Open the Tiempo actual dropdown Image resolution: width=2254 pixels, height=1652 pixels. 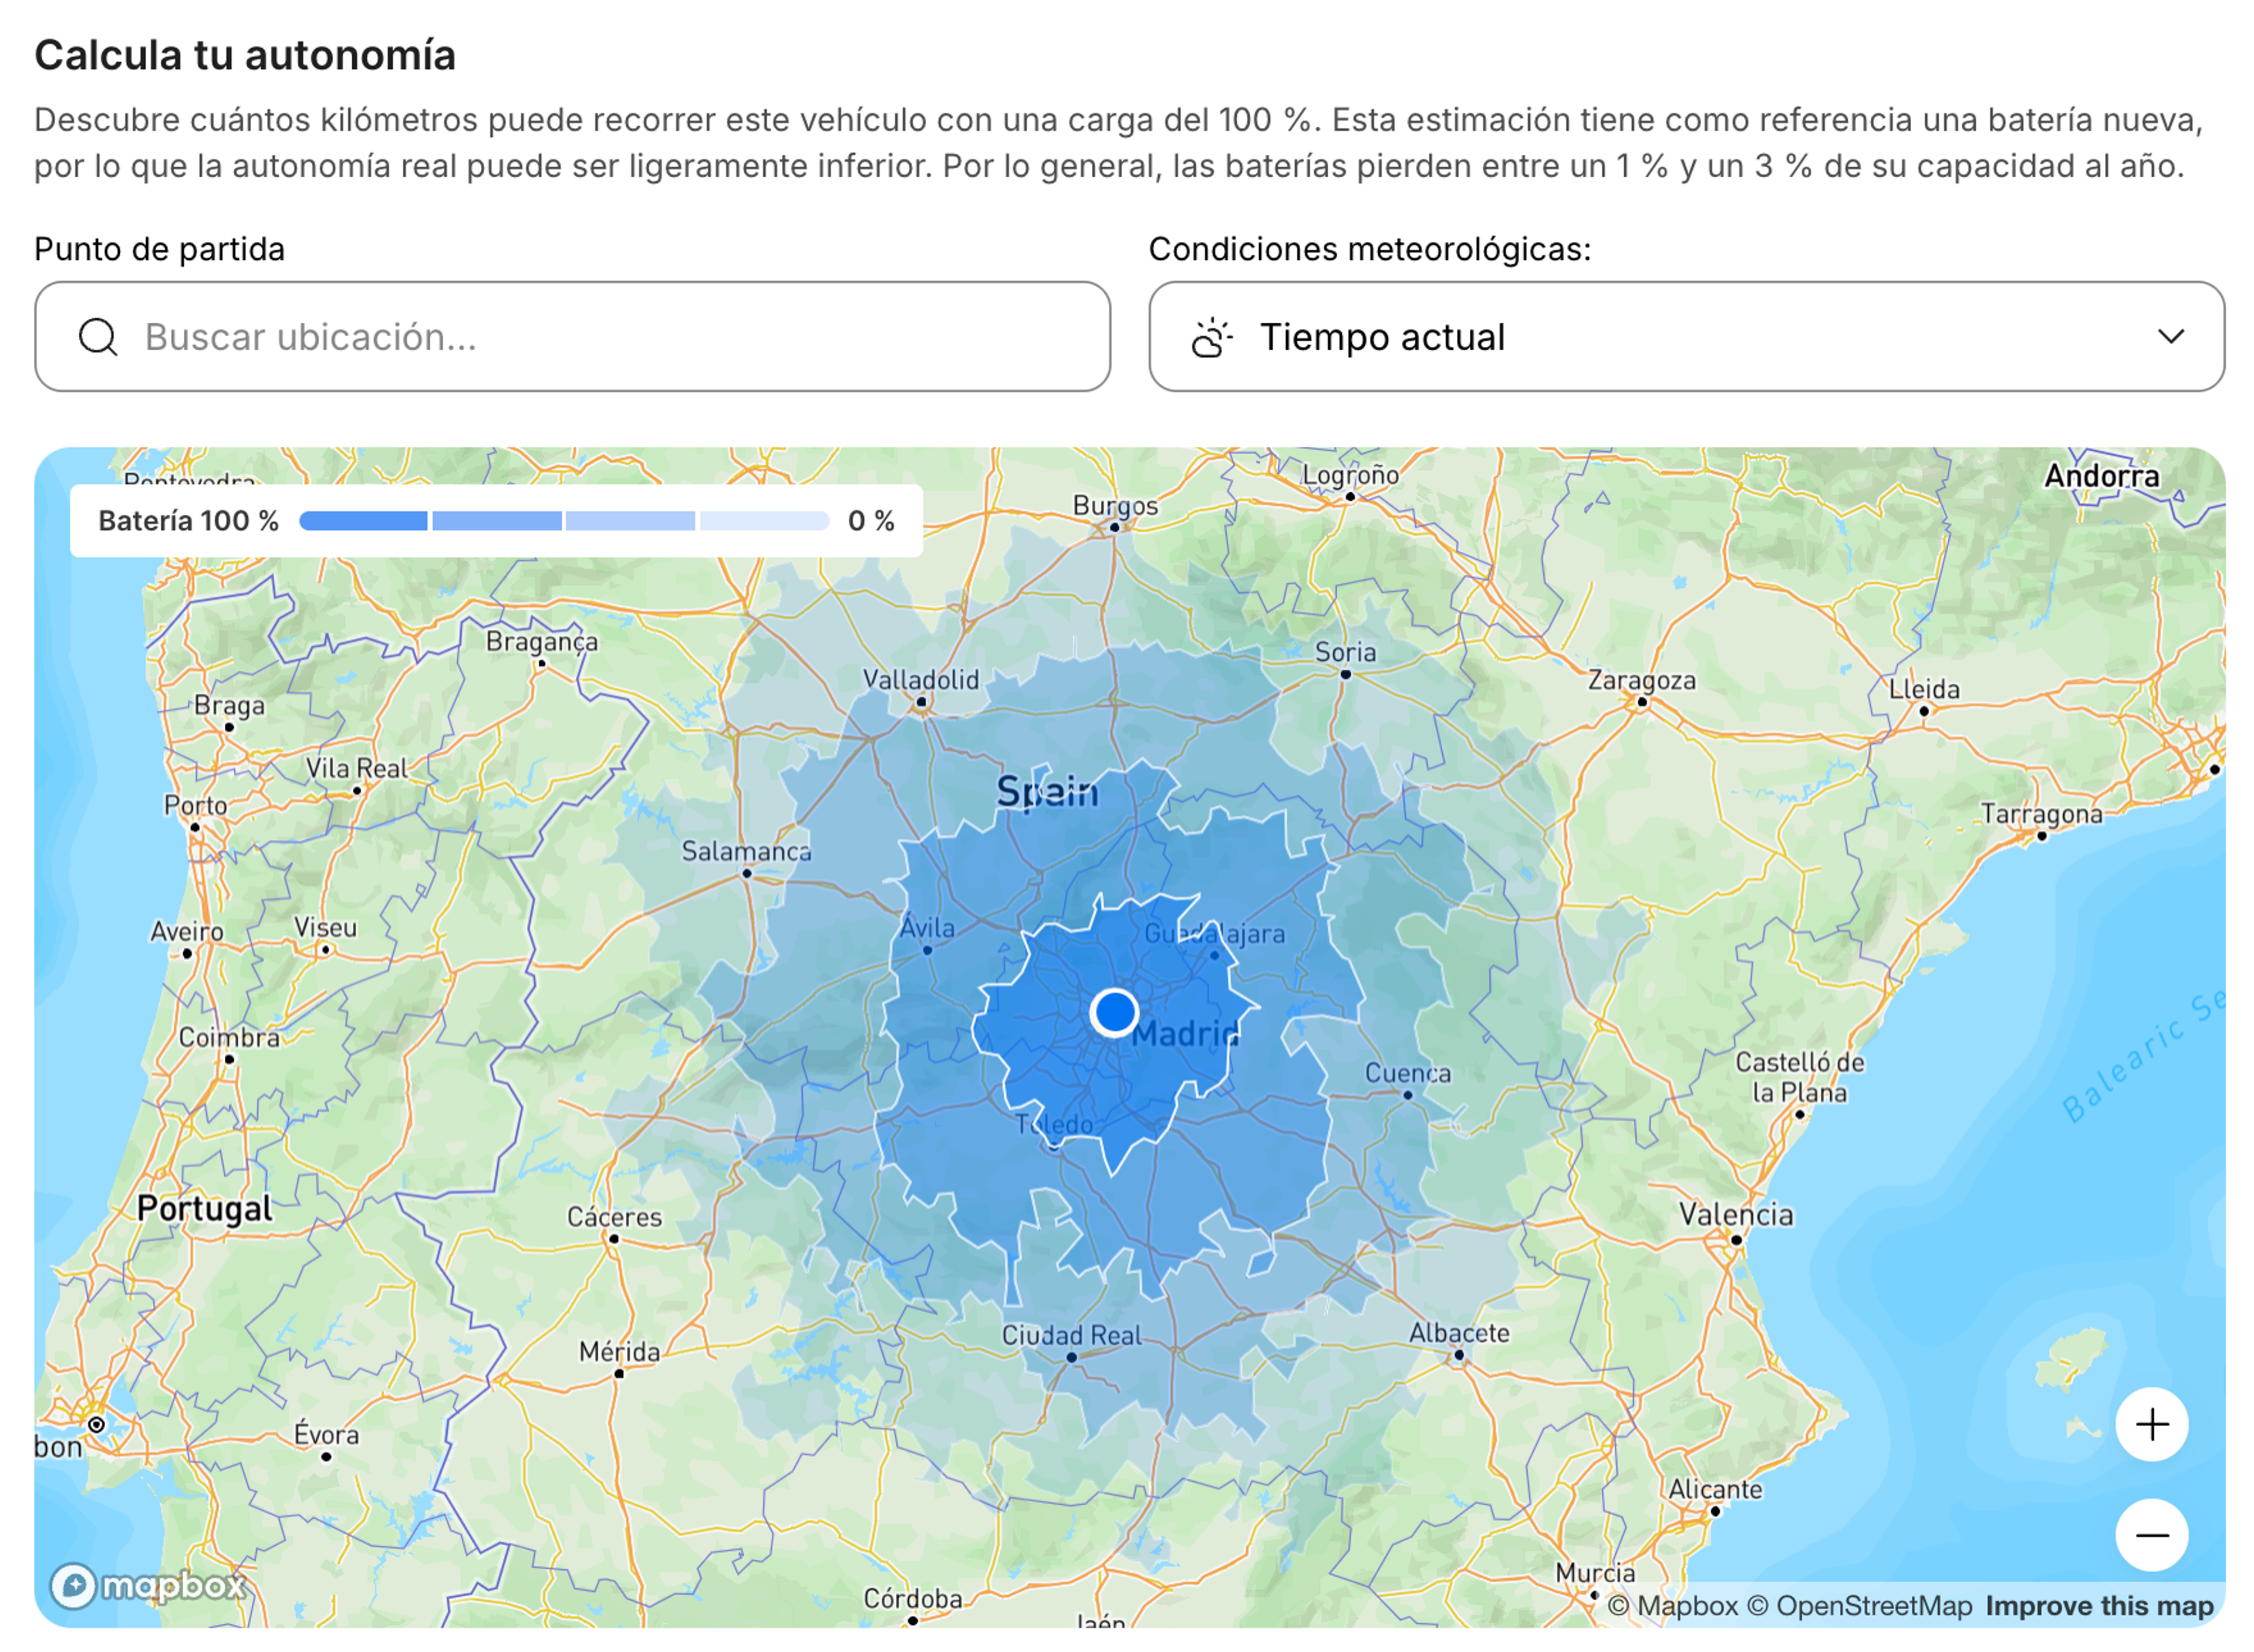[x=1686, y=336]
